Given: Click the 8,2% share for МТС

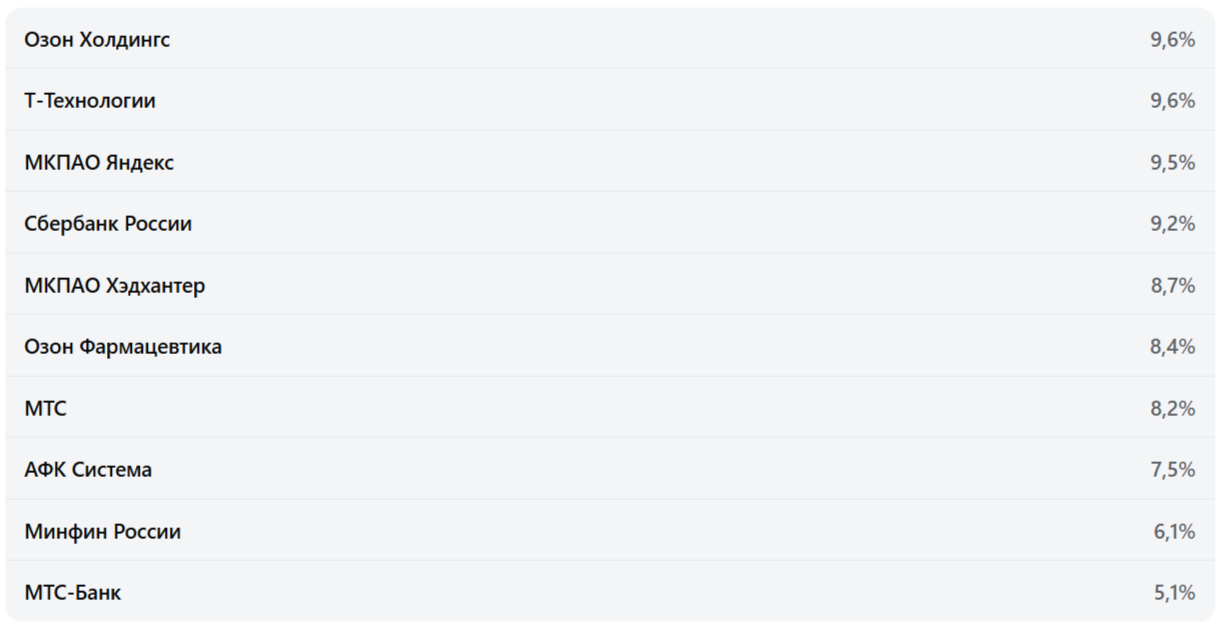Looking at the screenshot, I should tap(1172, 409).
